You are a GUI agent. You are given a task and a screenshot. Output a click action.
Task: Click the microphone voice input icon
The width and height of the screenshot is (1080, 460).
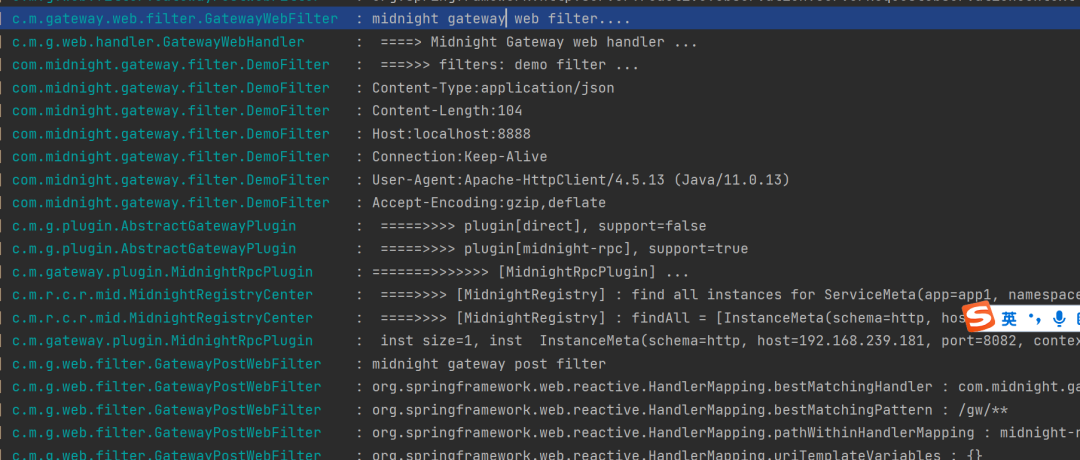[1059, 319]
